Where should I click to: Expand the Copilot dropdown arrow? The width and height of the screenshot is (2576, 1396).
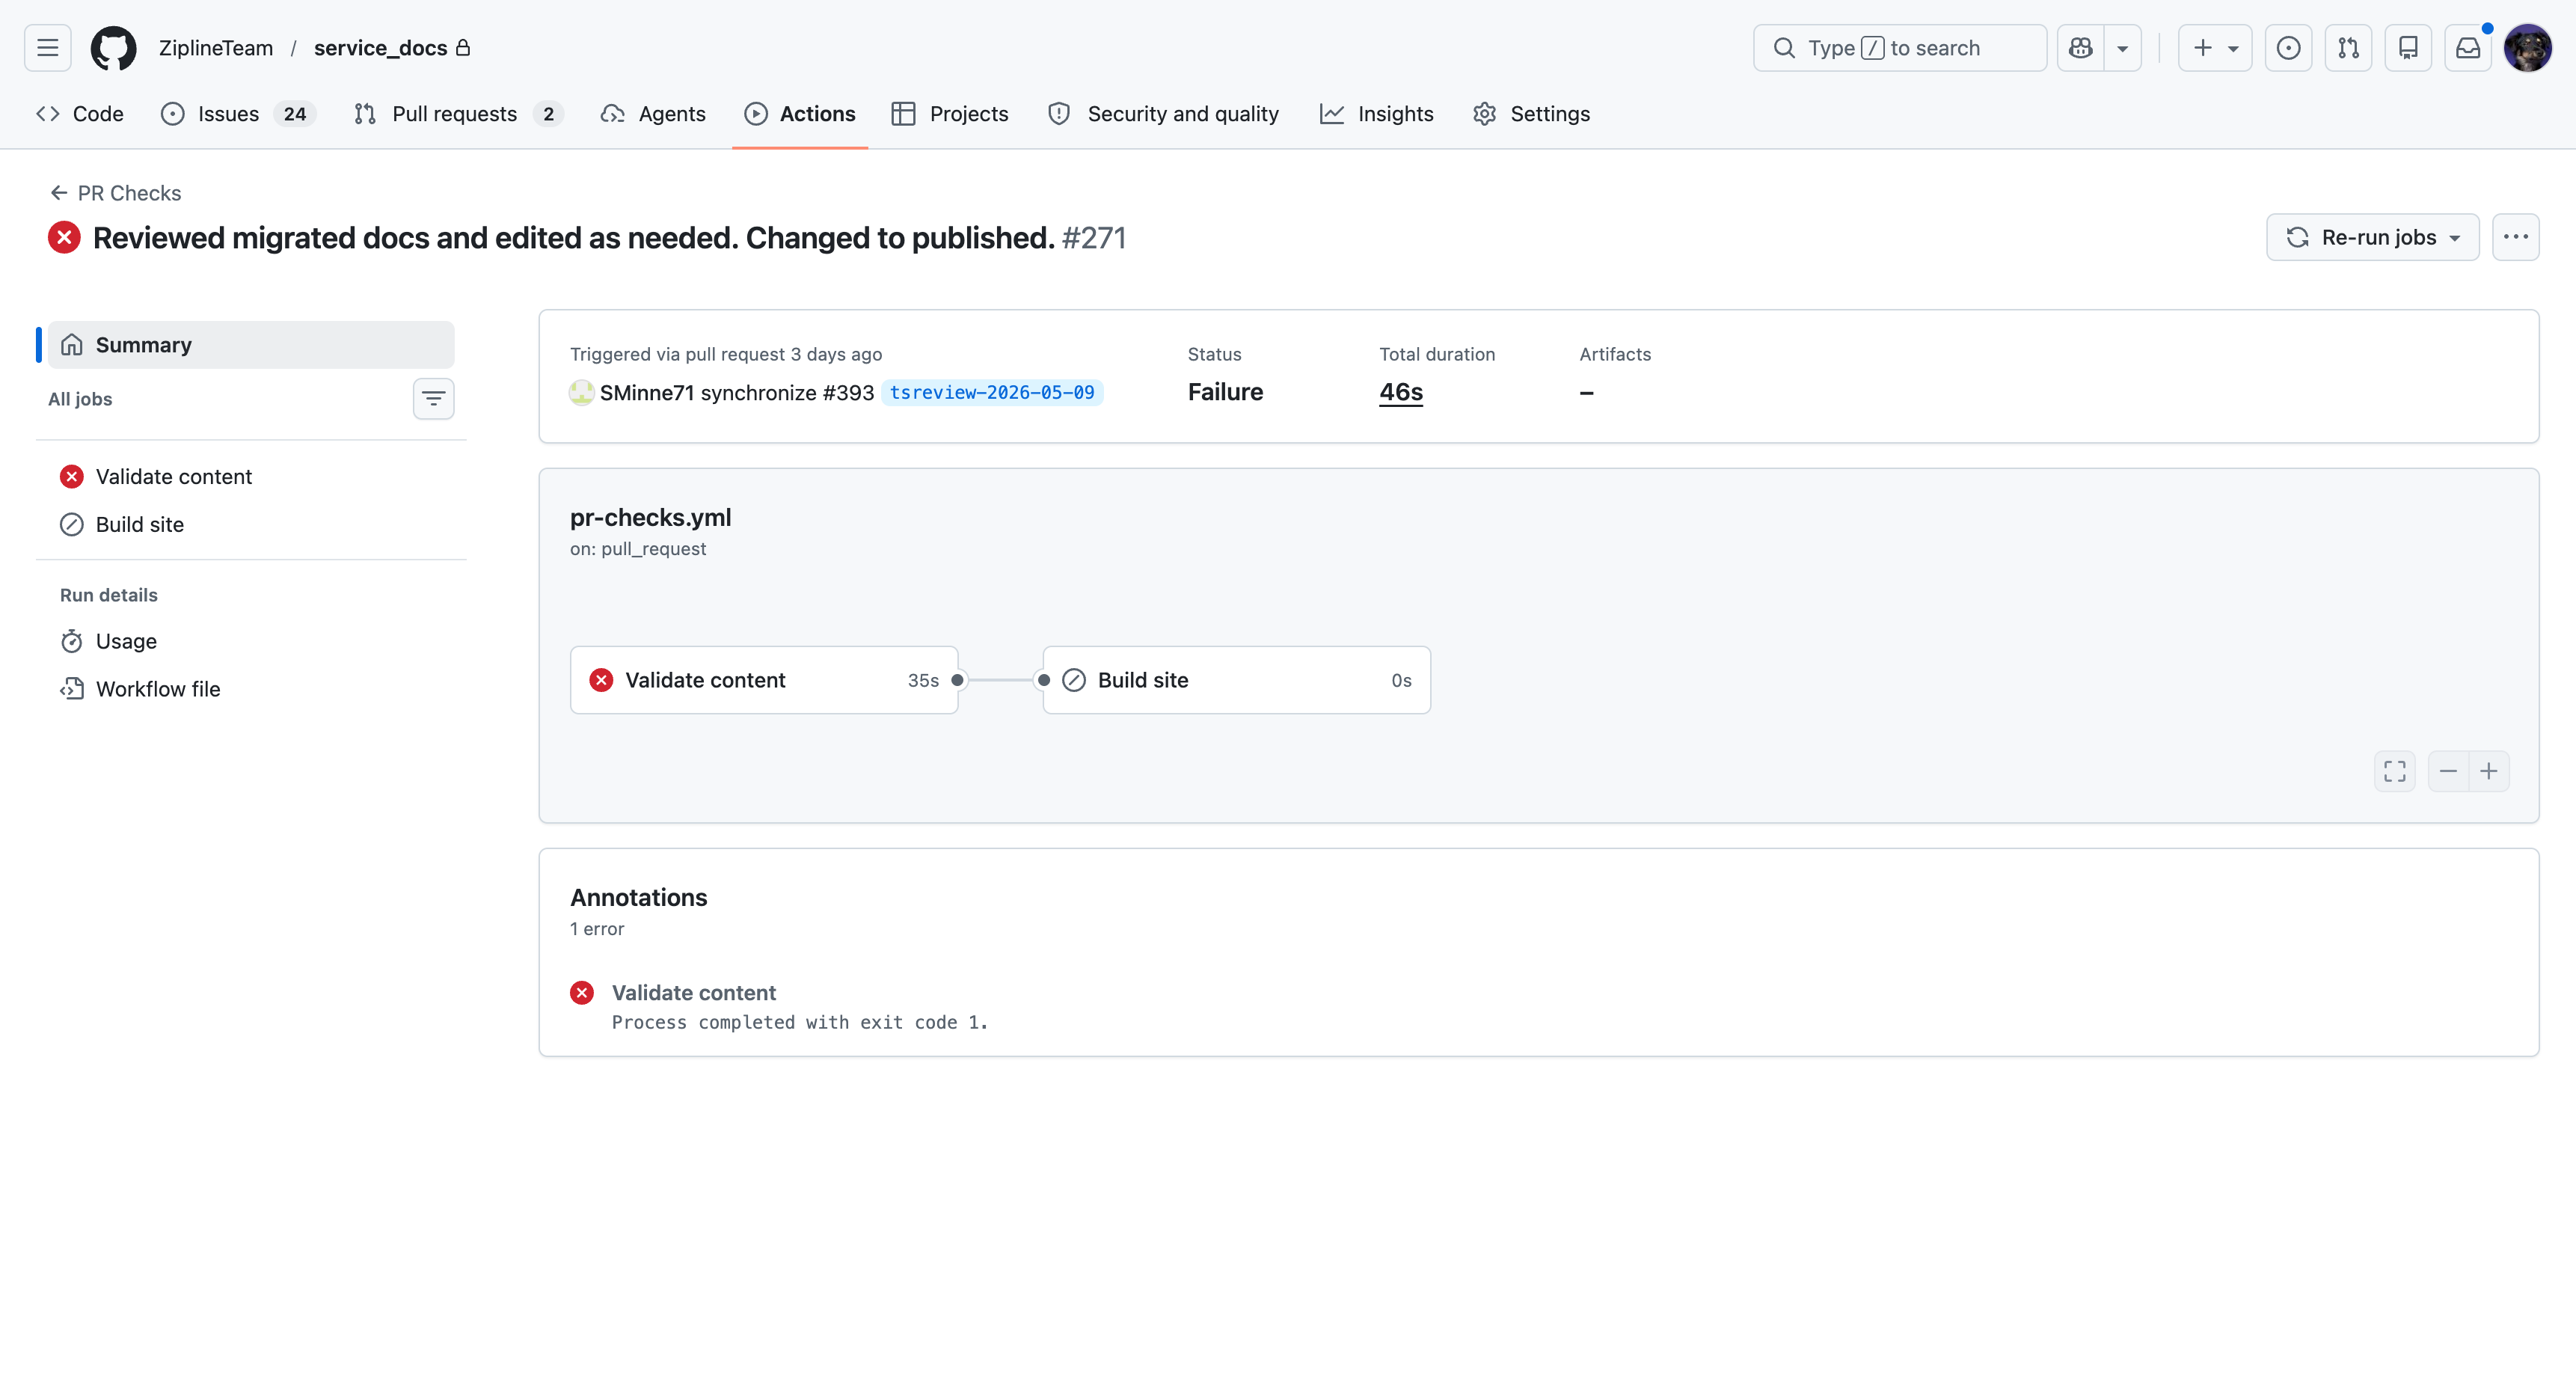tap(2122, 48)
